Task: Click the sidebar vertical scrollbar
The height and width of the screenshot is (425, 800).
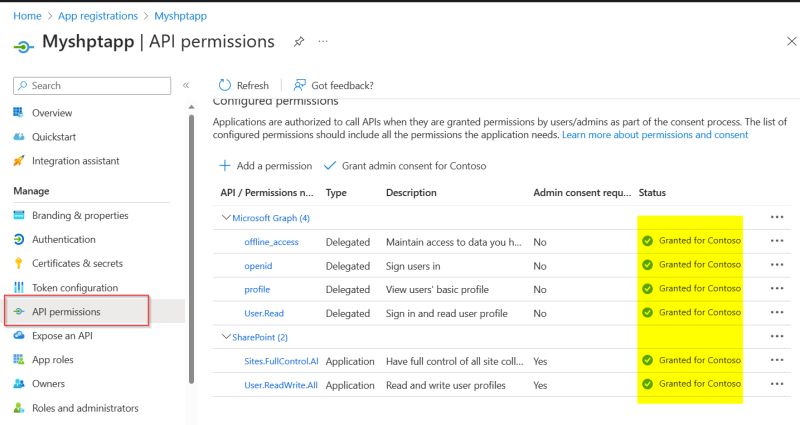Action: point(191,248)
